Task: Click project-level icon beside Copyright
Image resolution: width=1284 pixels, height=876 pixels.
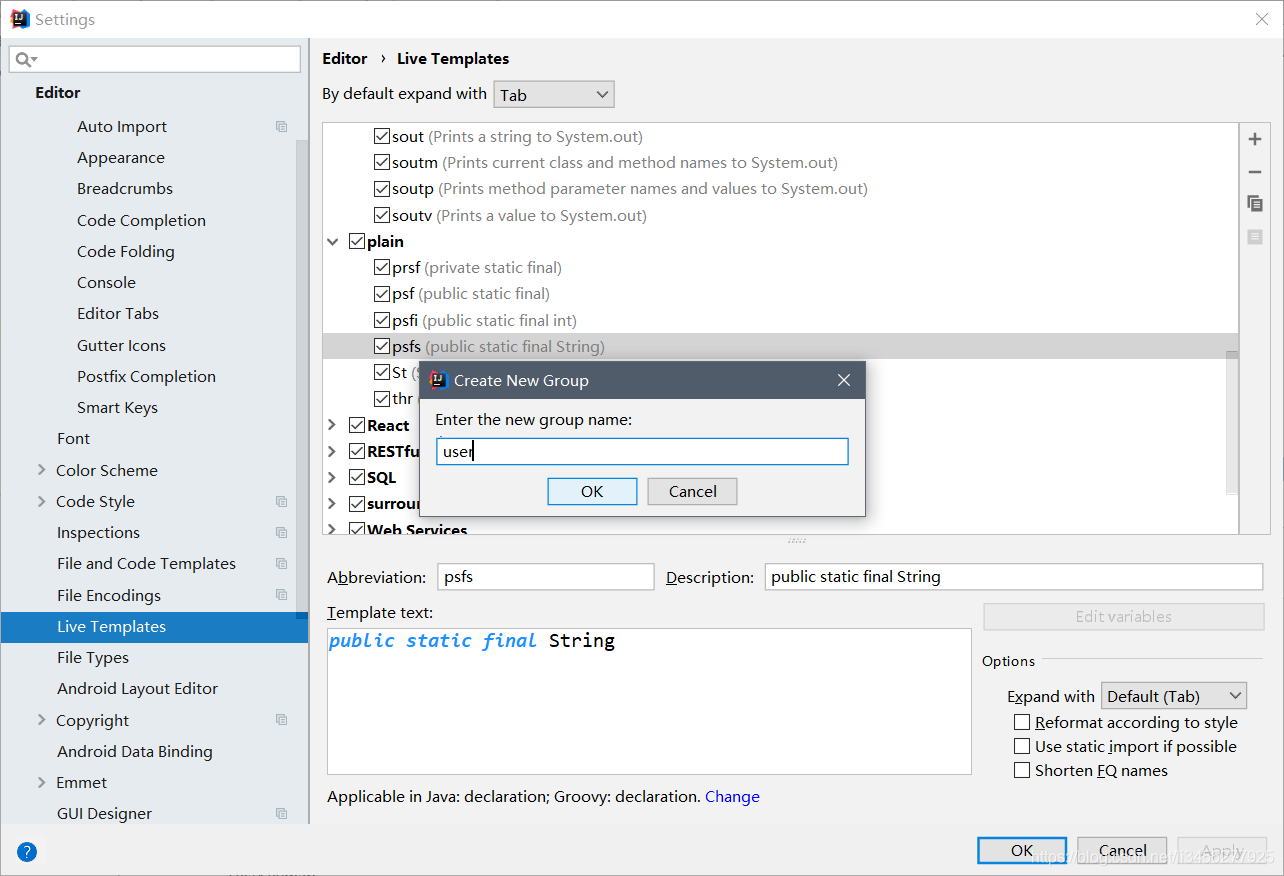Action: tap(281, 720)
